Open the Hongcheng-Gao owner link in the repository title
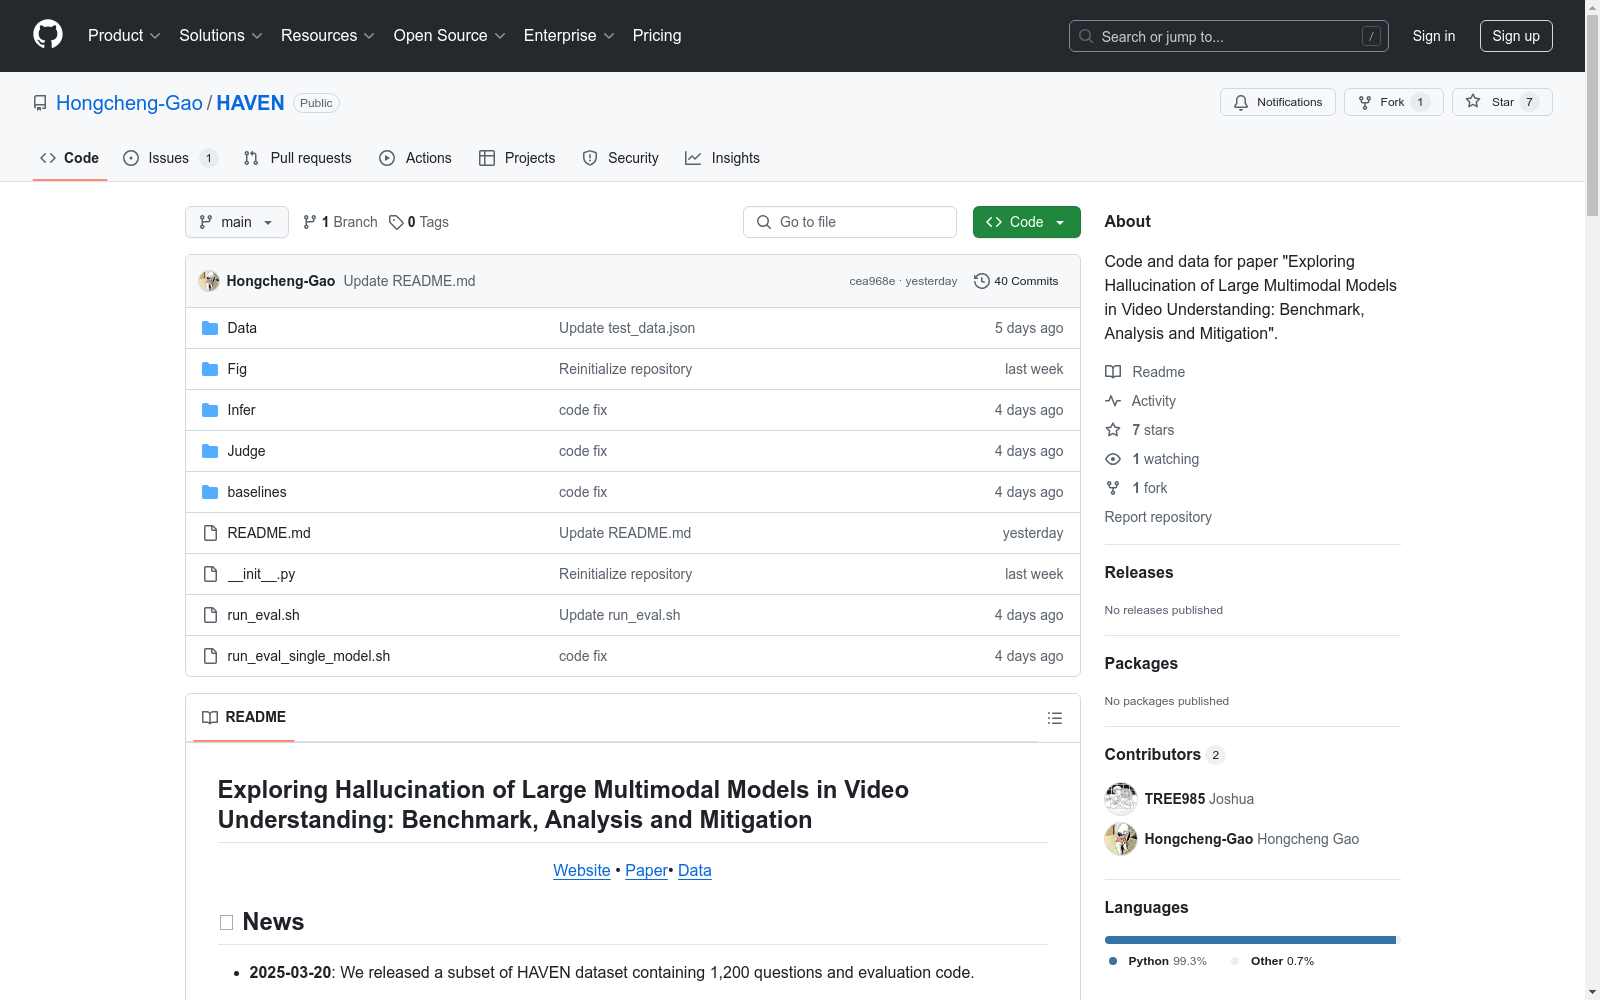The height and width of the screenshot is (1000, 1600). click(129, 103)
